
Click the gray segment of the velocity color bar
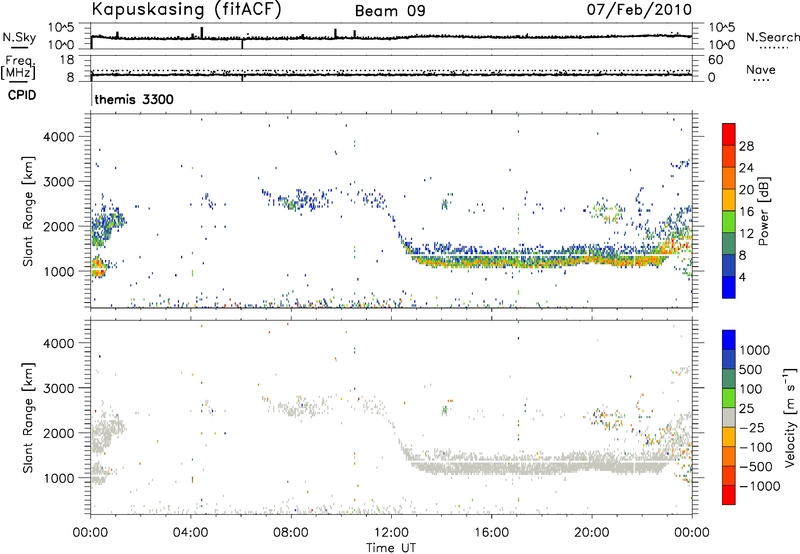(x=729, y=417)
